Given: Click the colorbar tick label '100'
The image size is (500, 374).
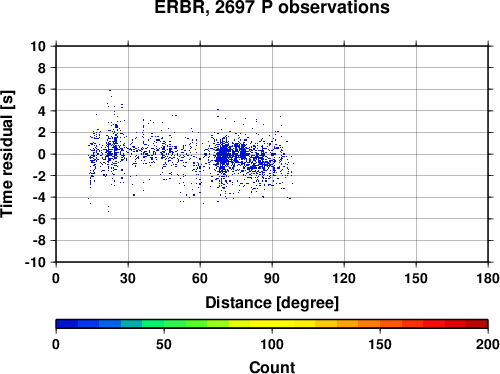Looking at the screenshot, I should tap(272, 344).
